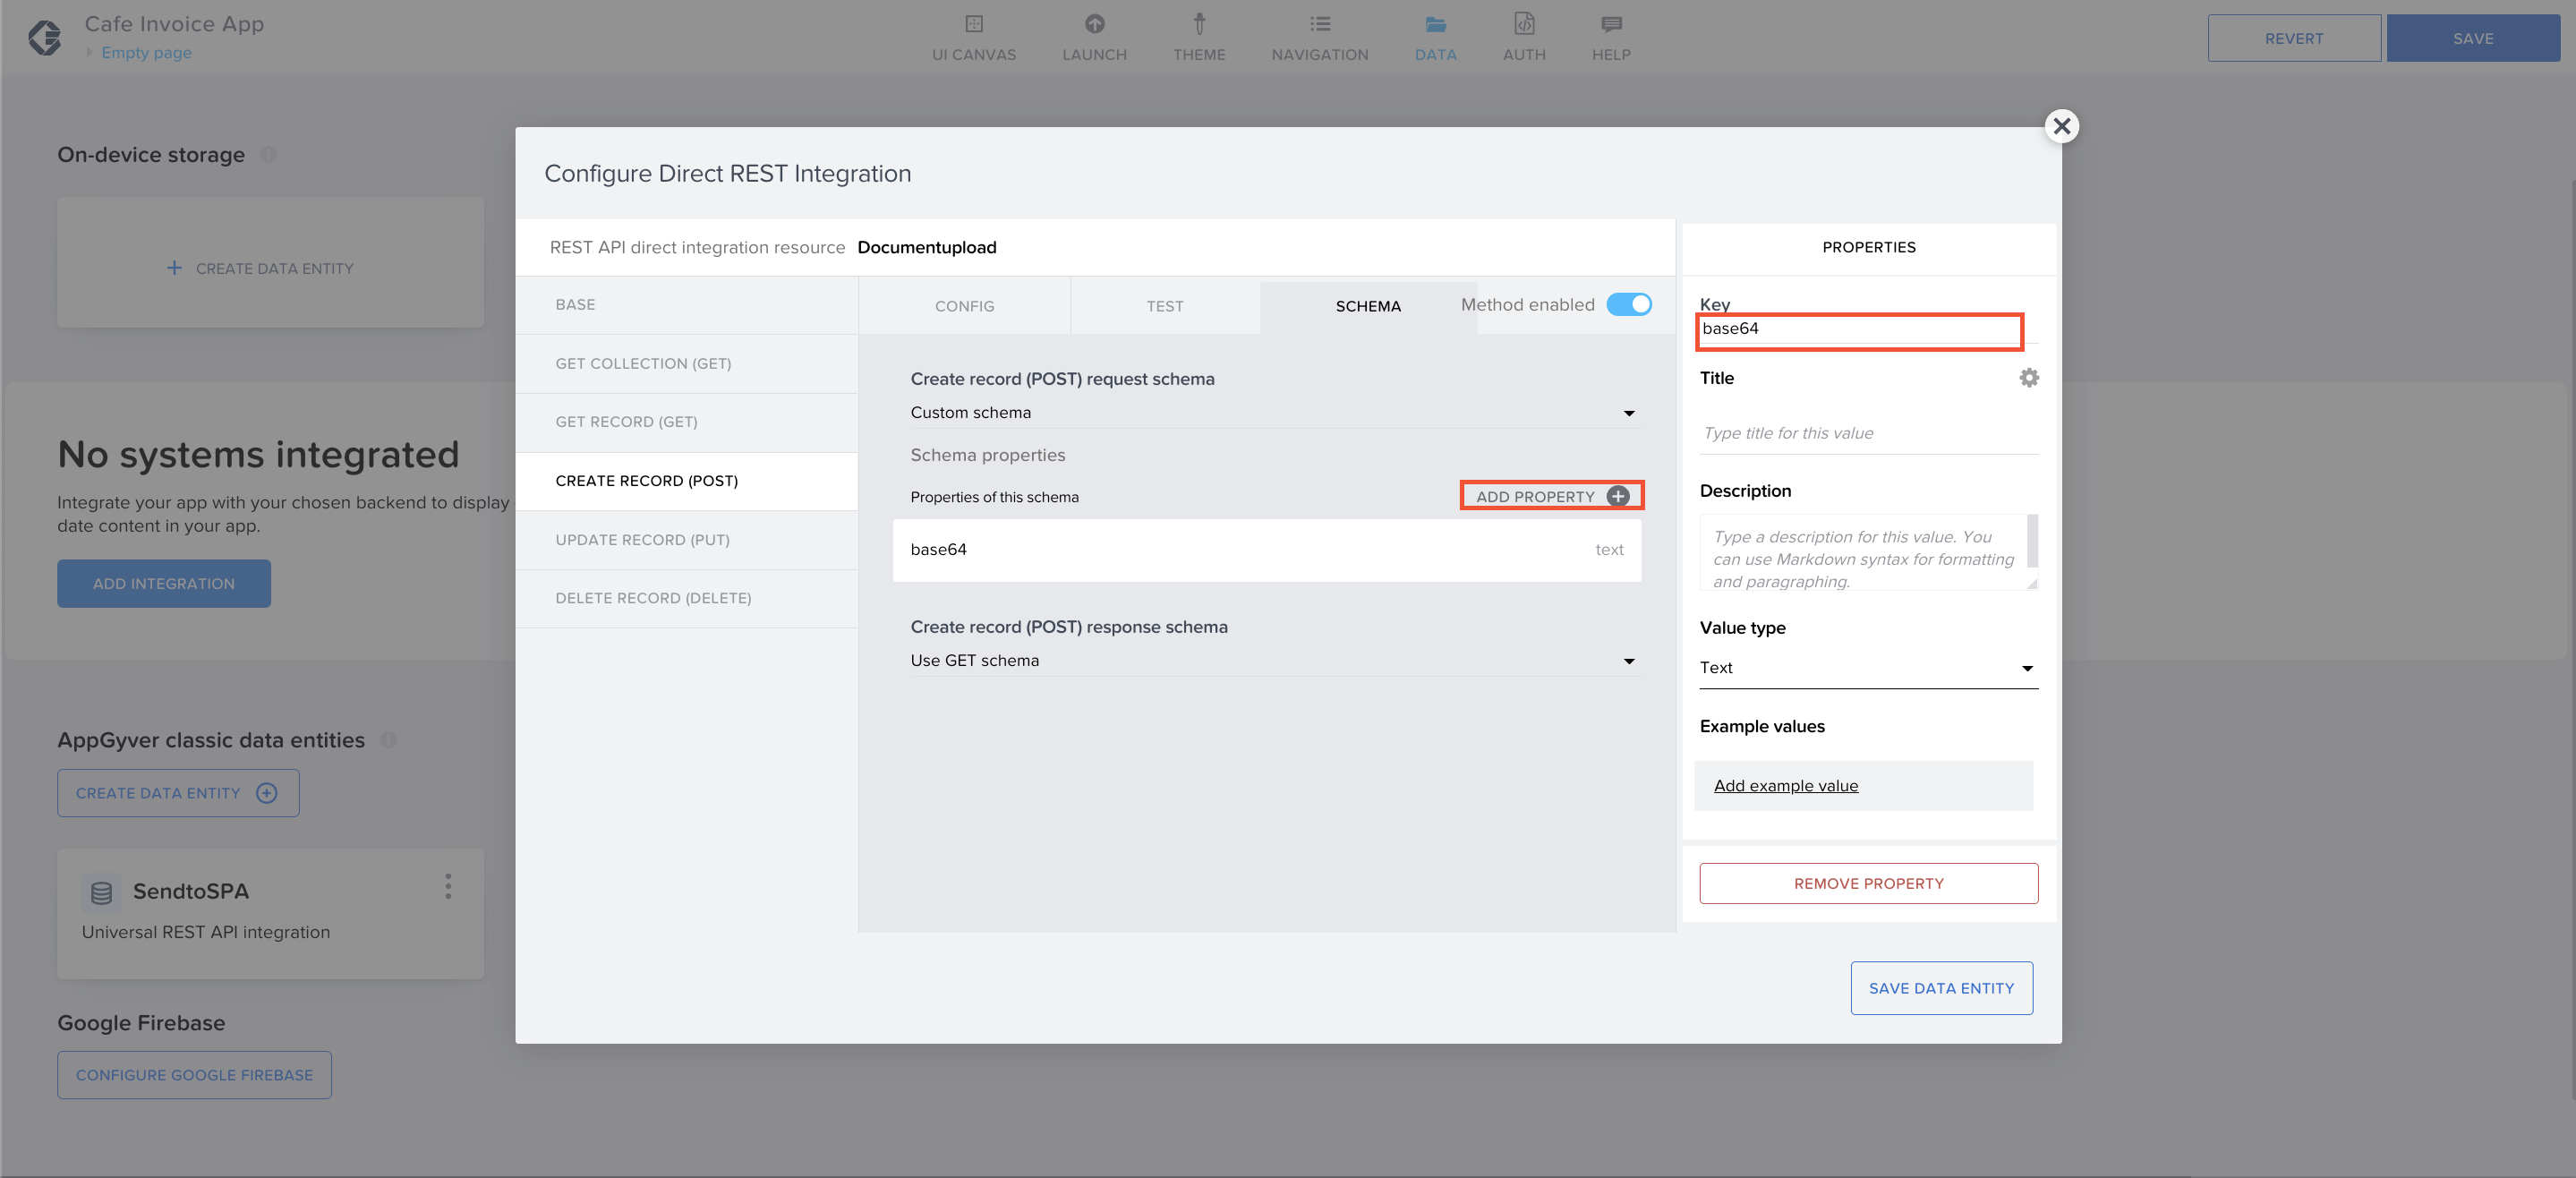
Task: Click the Empty page breadcrumb link
Action: pyautogui.click(x=146, y=52)
